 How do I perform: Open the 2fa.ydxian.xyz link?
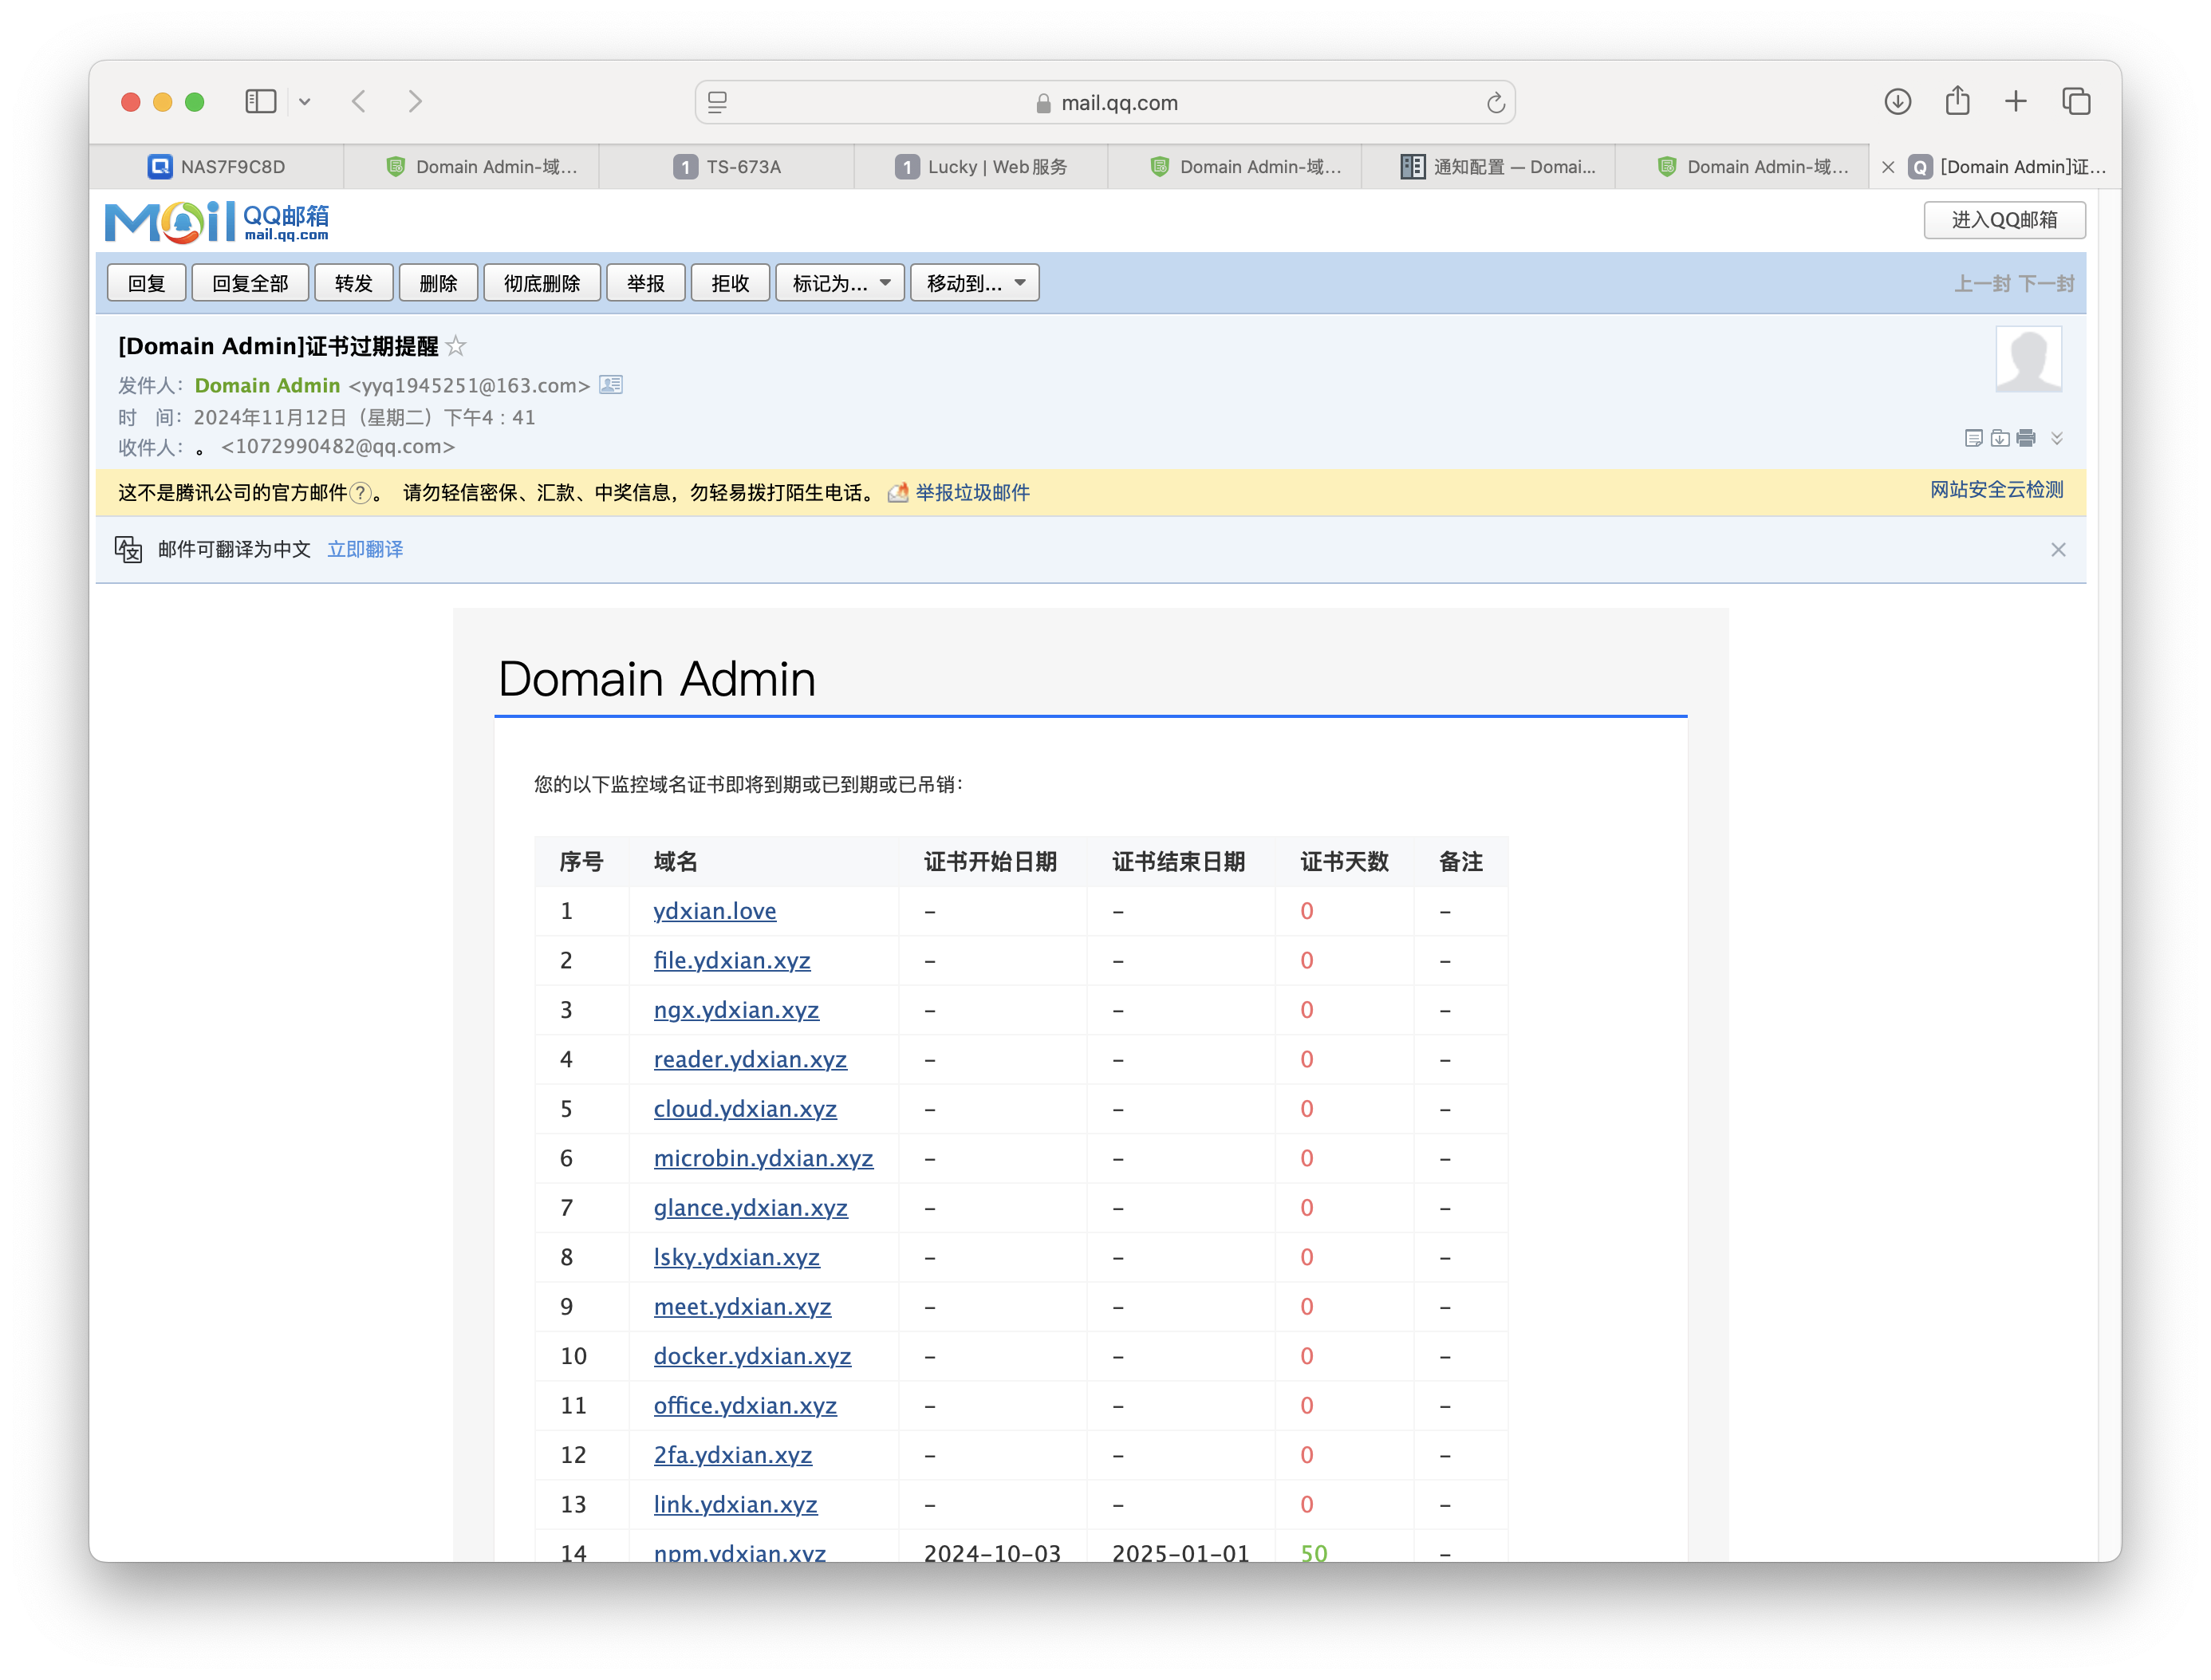coord(732,1456)
